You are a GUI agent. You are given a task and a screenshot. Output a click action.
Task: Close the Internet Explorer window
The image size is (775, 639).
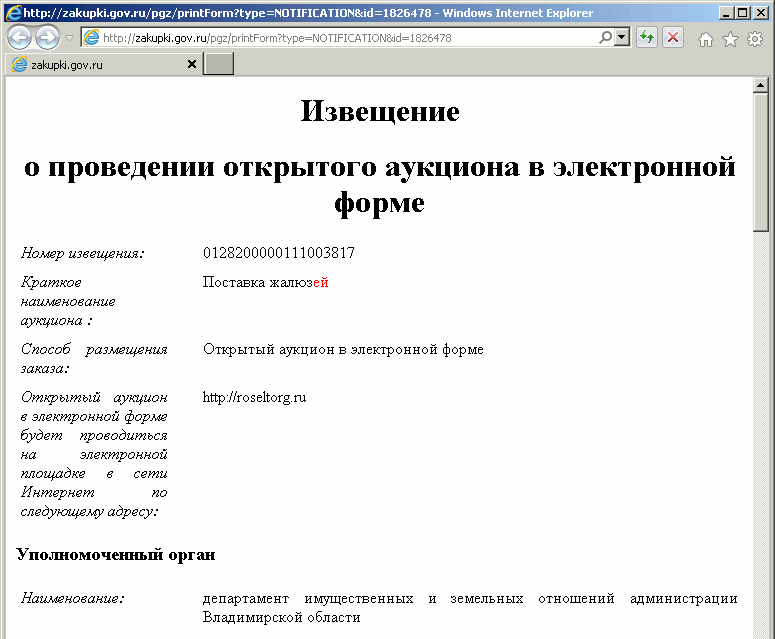[x=761, y=13]
